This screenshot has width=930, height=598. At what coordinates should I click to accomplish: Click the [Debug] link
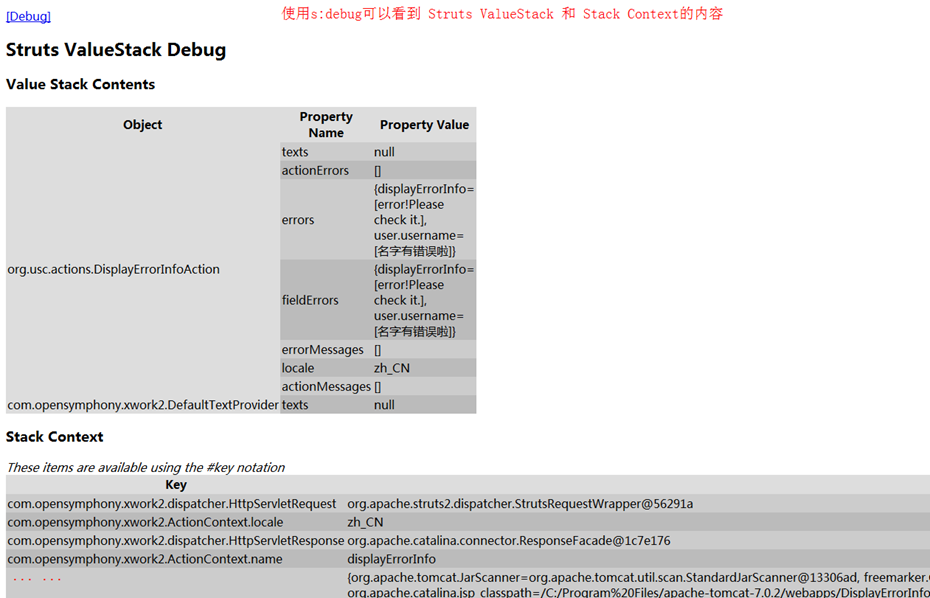(28, 17)
